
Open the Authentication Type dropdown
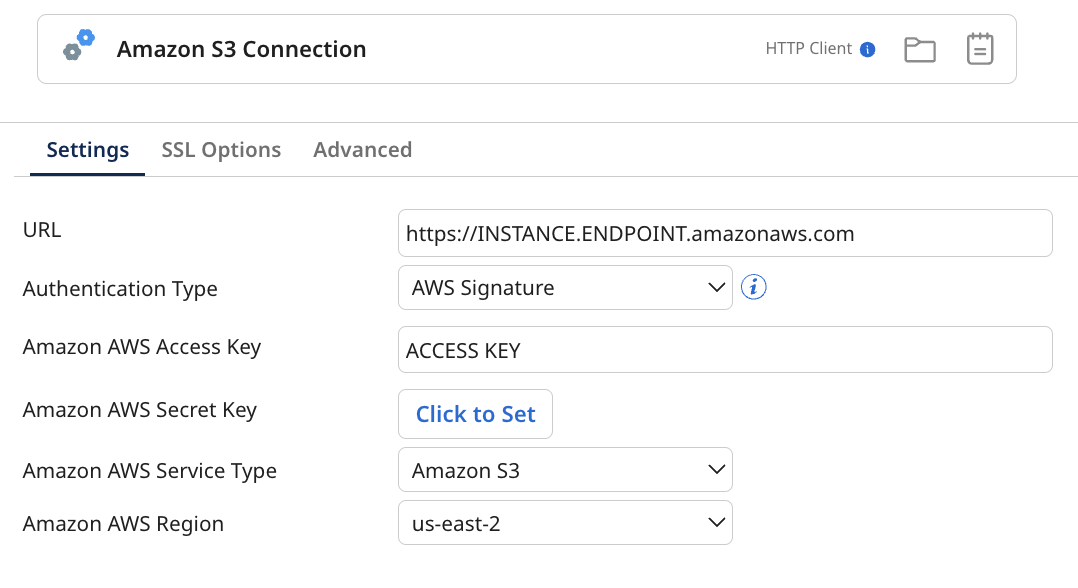[x=565, y=287]
